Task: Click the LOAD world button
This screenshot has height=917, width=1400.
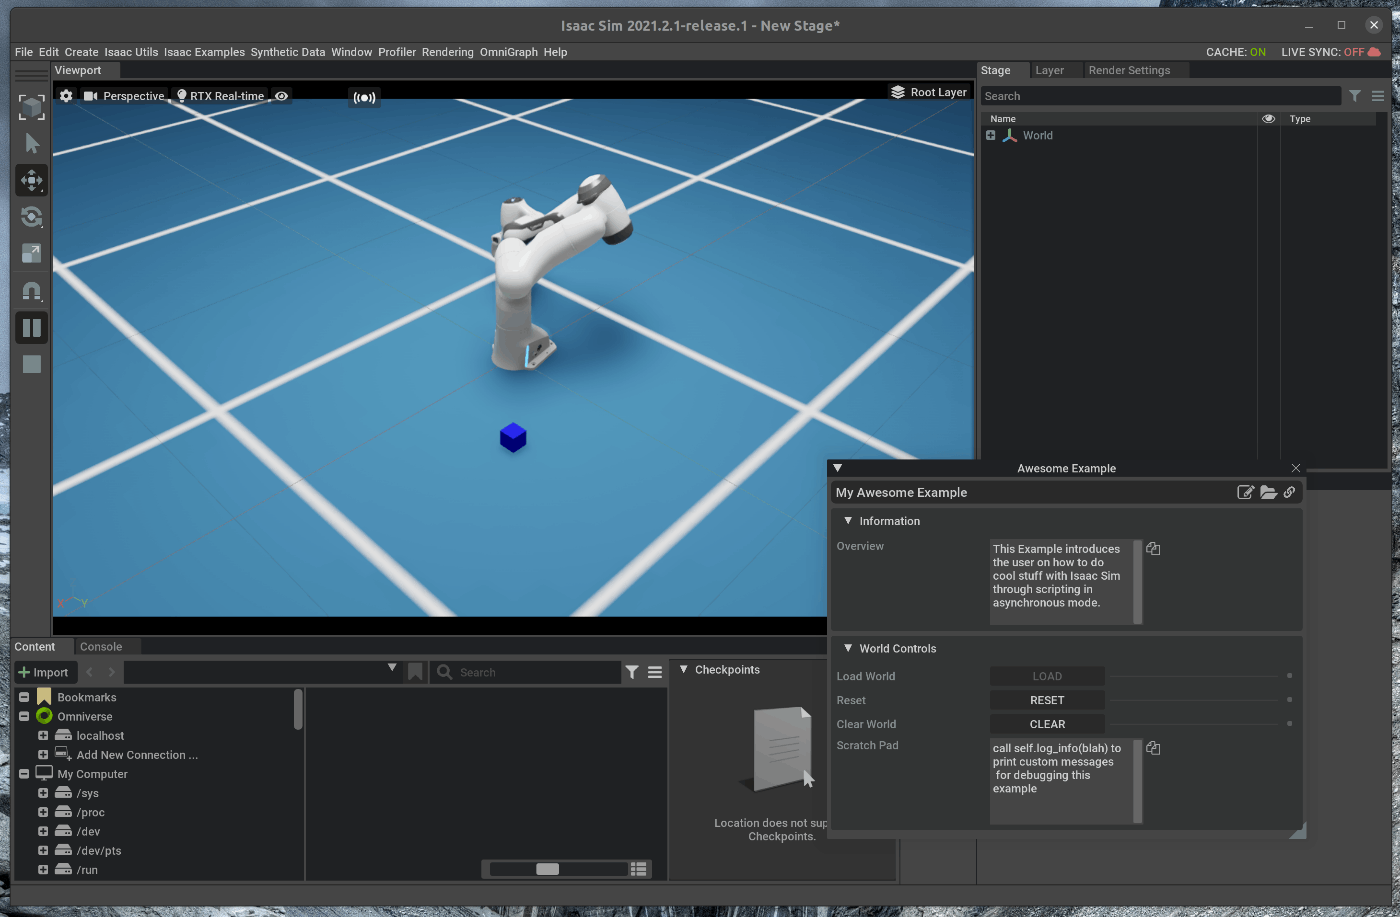Action: tap(1047, 676)
